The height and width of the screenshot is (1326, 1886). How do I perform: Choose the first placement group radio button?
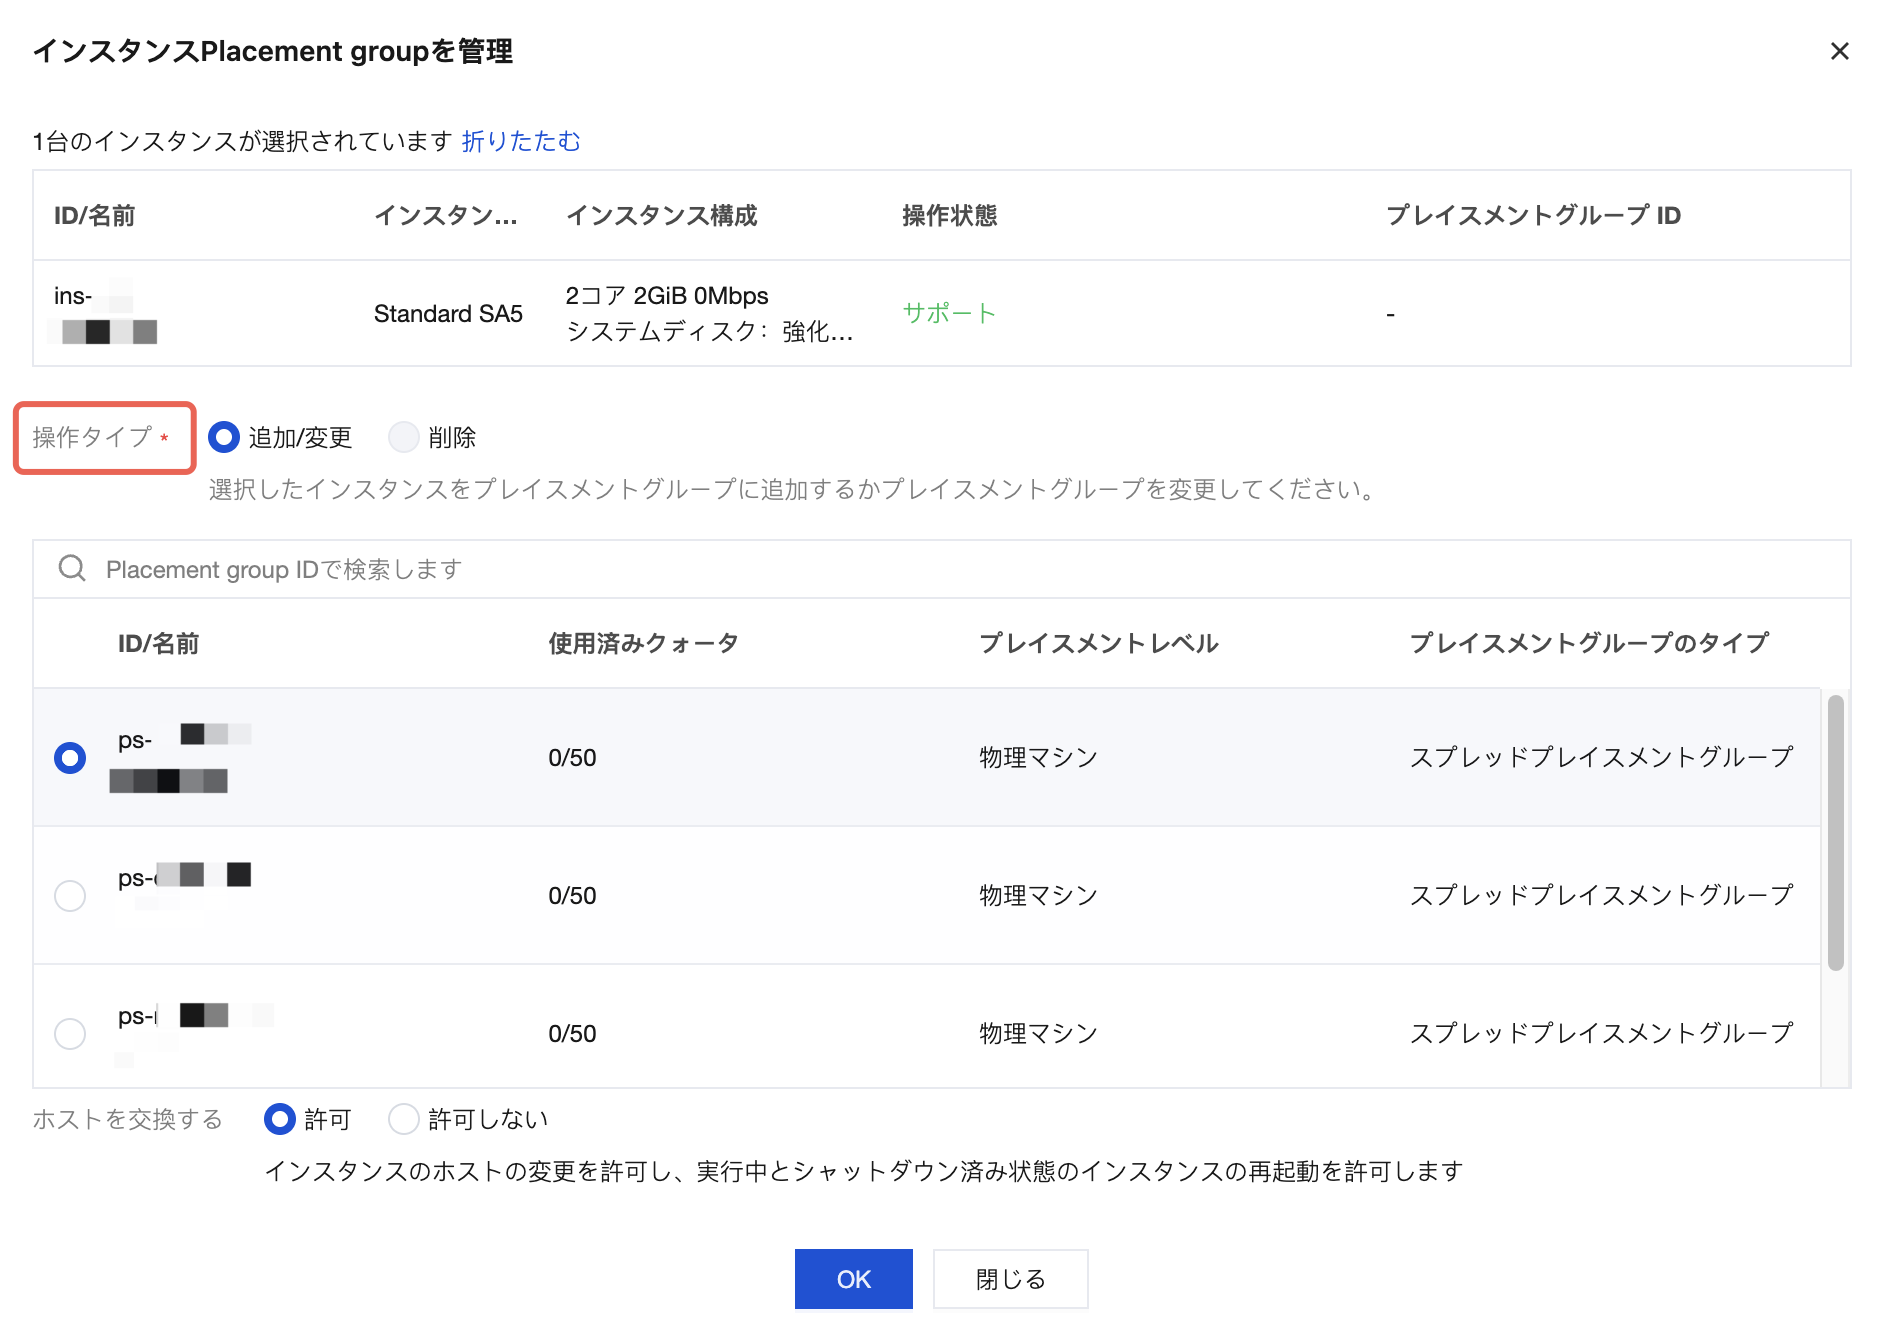click(70, 758)
